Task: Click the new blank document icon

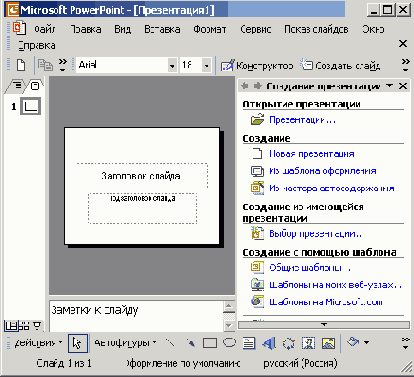Action: pyautogui.click(x=21, y=65)
